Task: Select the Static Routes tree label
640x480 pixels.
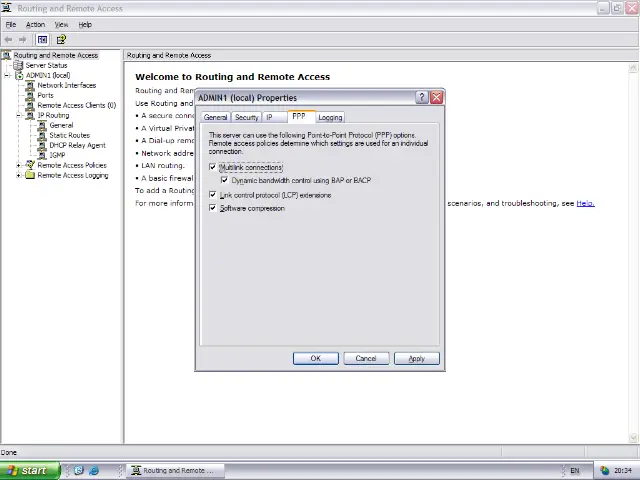Action: click(x=69, y=136)
